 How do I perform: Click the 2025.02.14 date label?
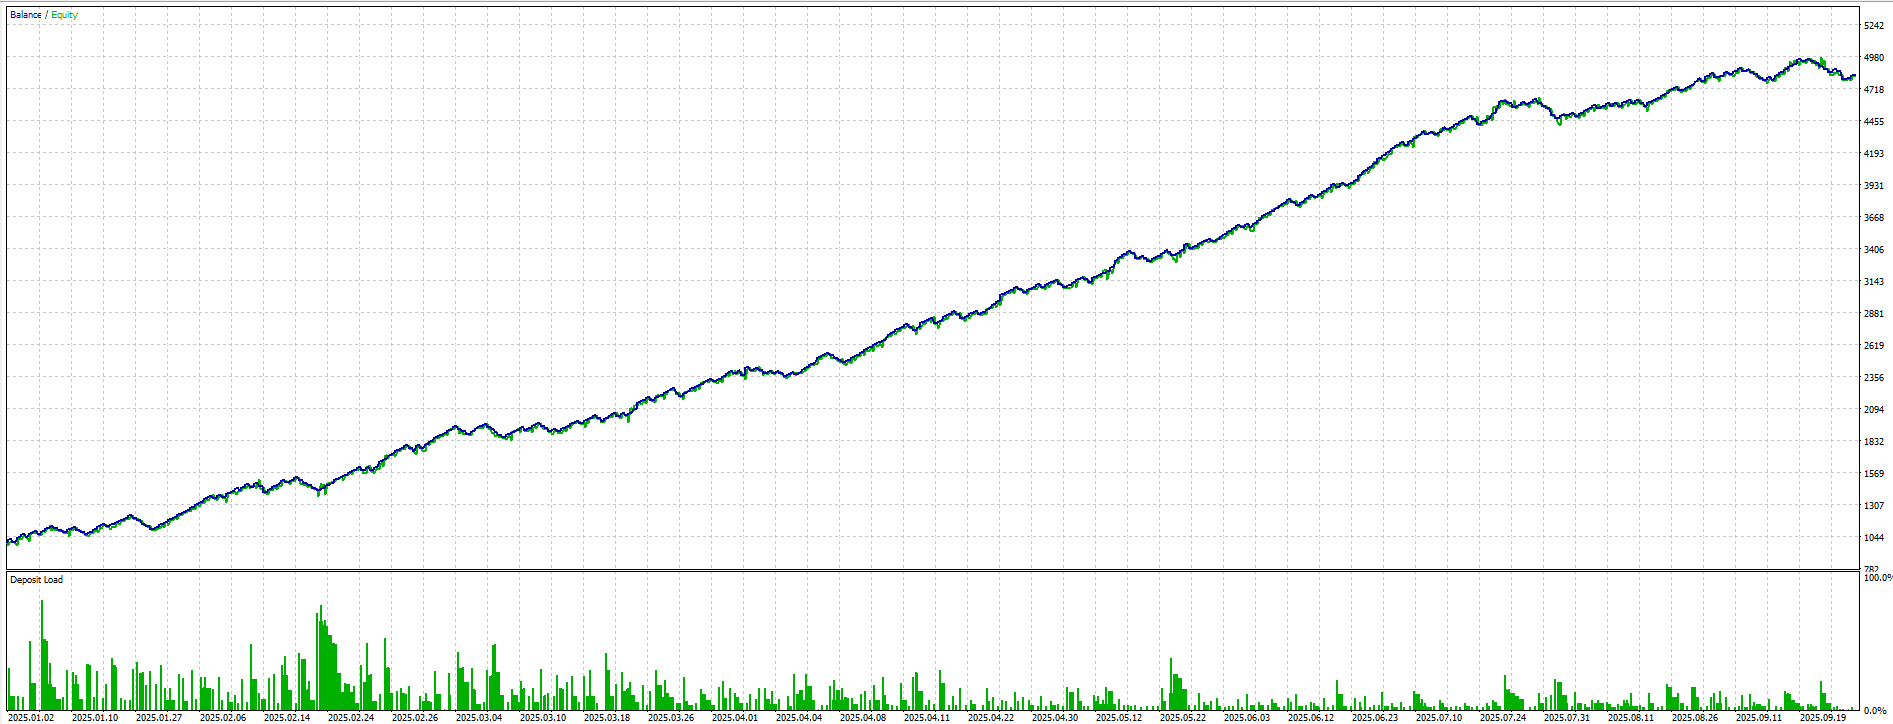coord(287,717)
